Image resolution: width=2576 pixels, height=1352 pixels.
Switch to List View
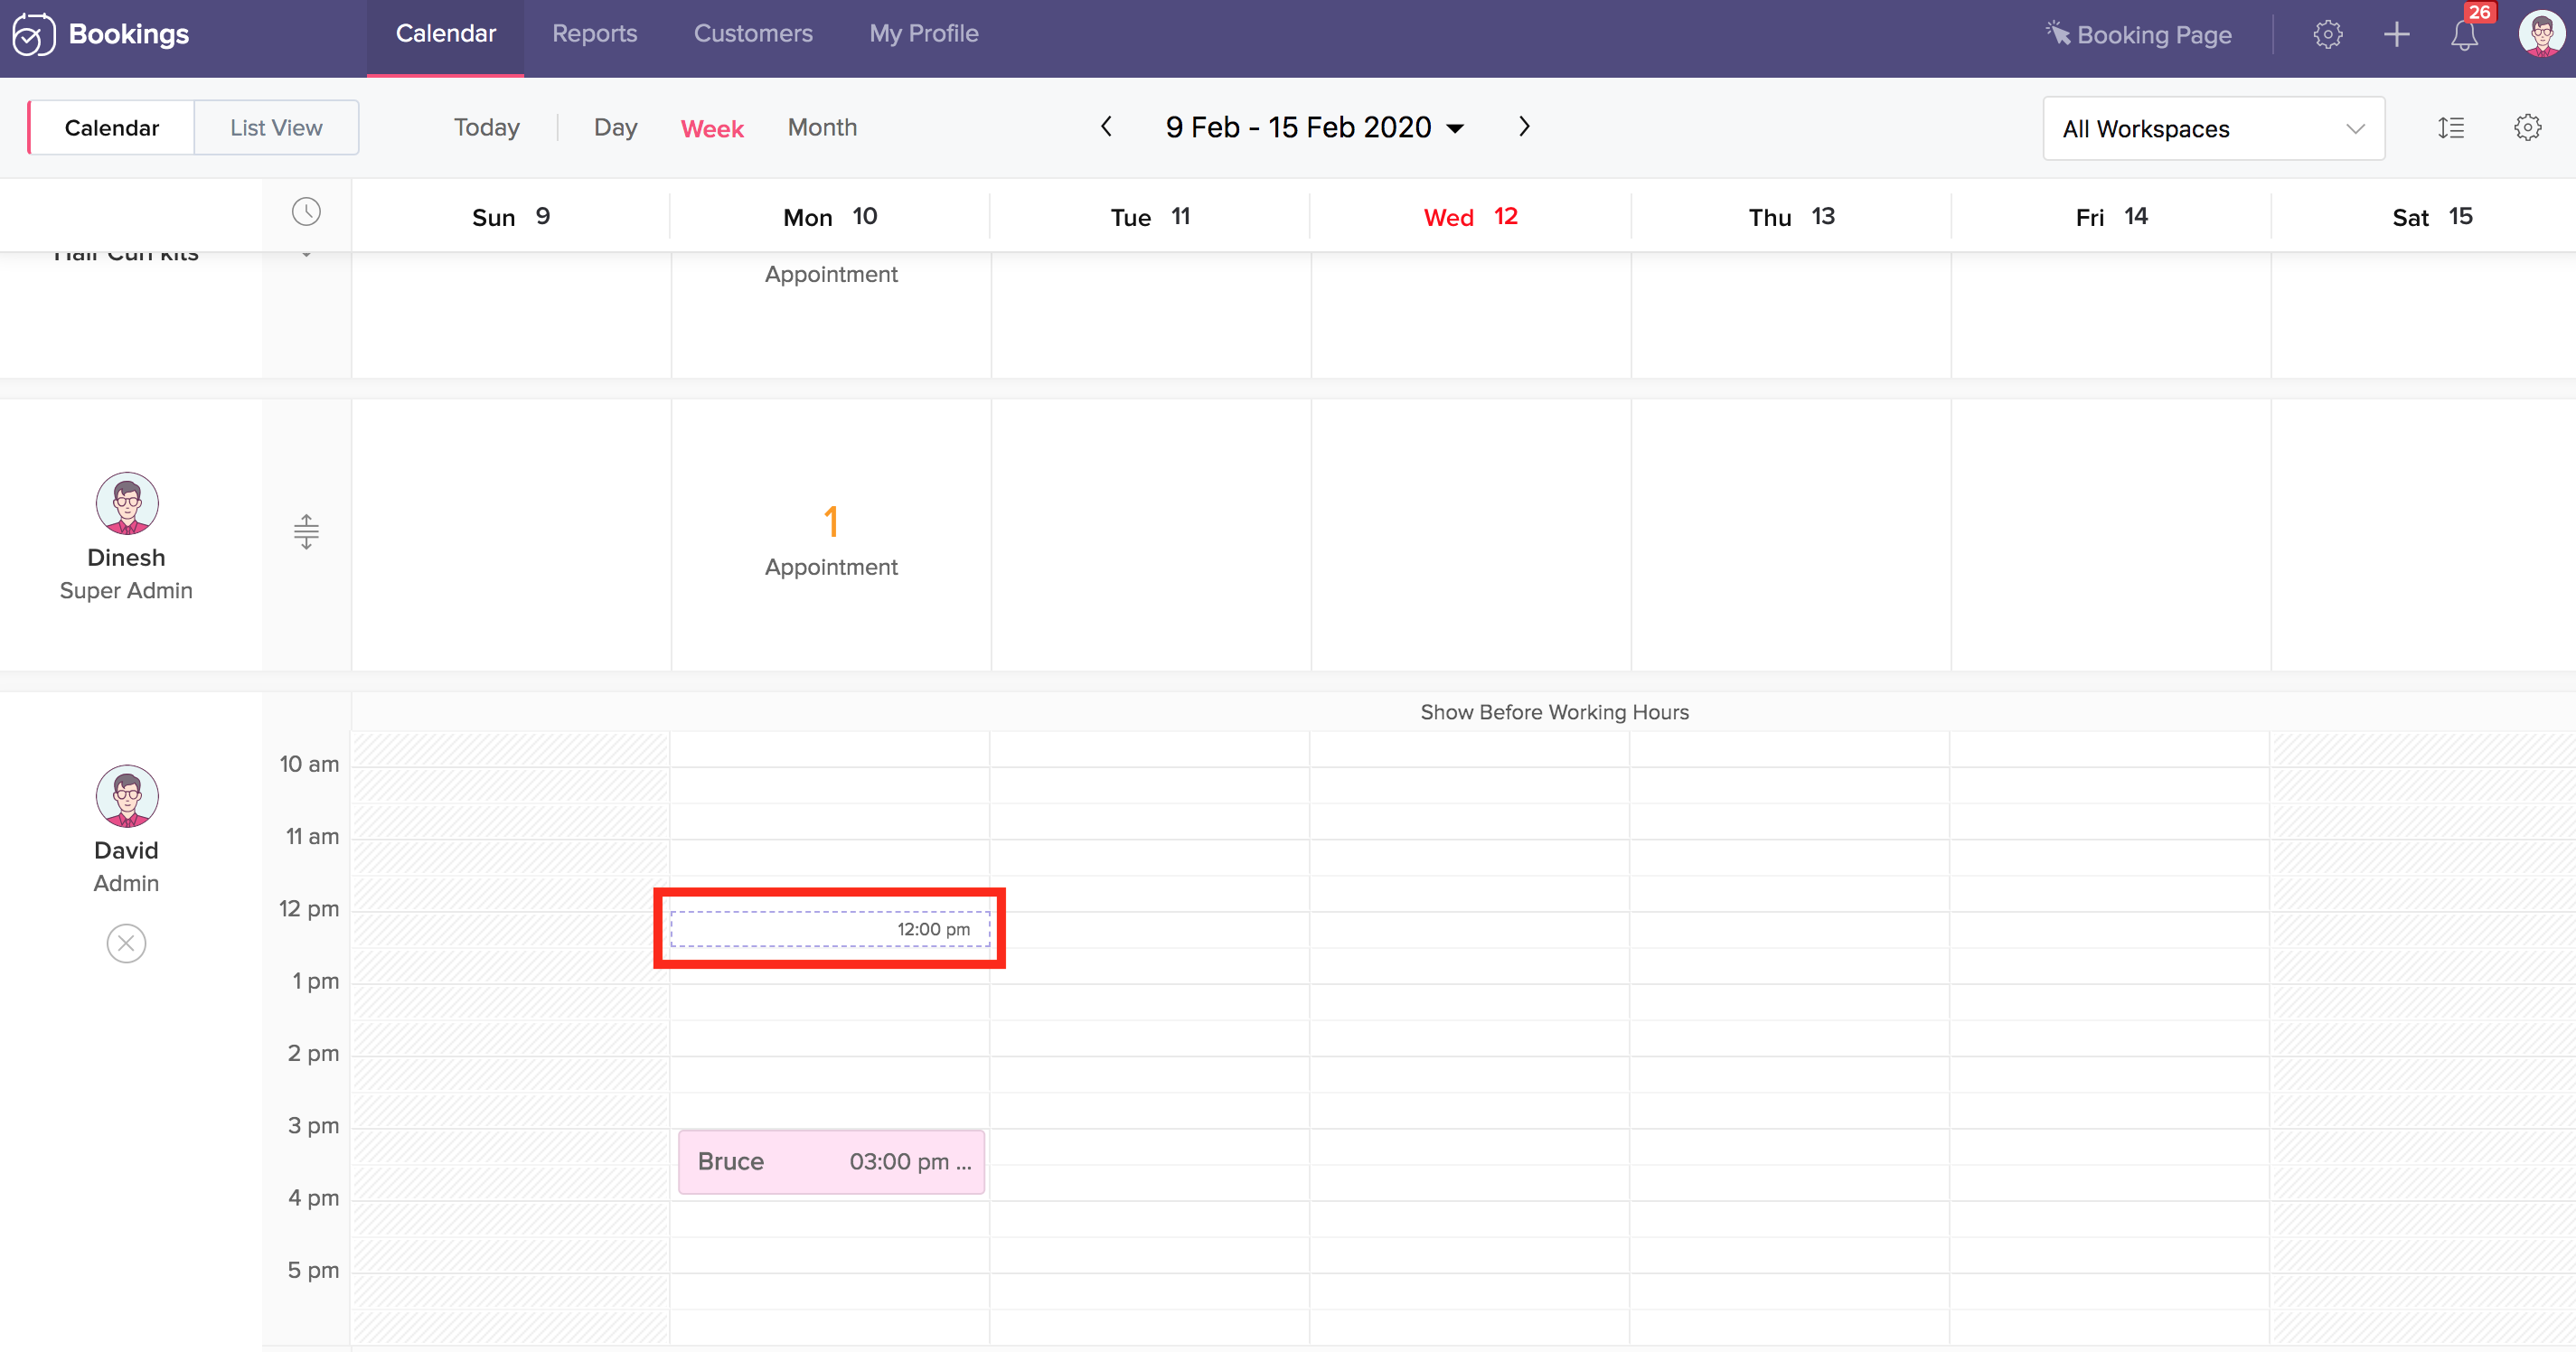(x=276, y=128)
